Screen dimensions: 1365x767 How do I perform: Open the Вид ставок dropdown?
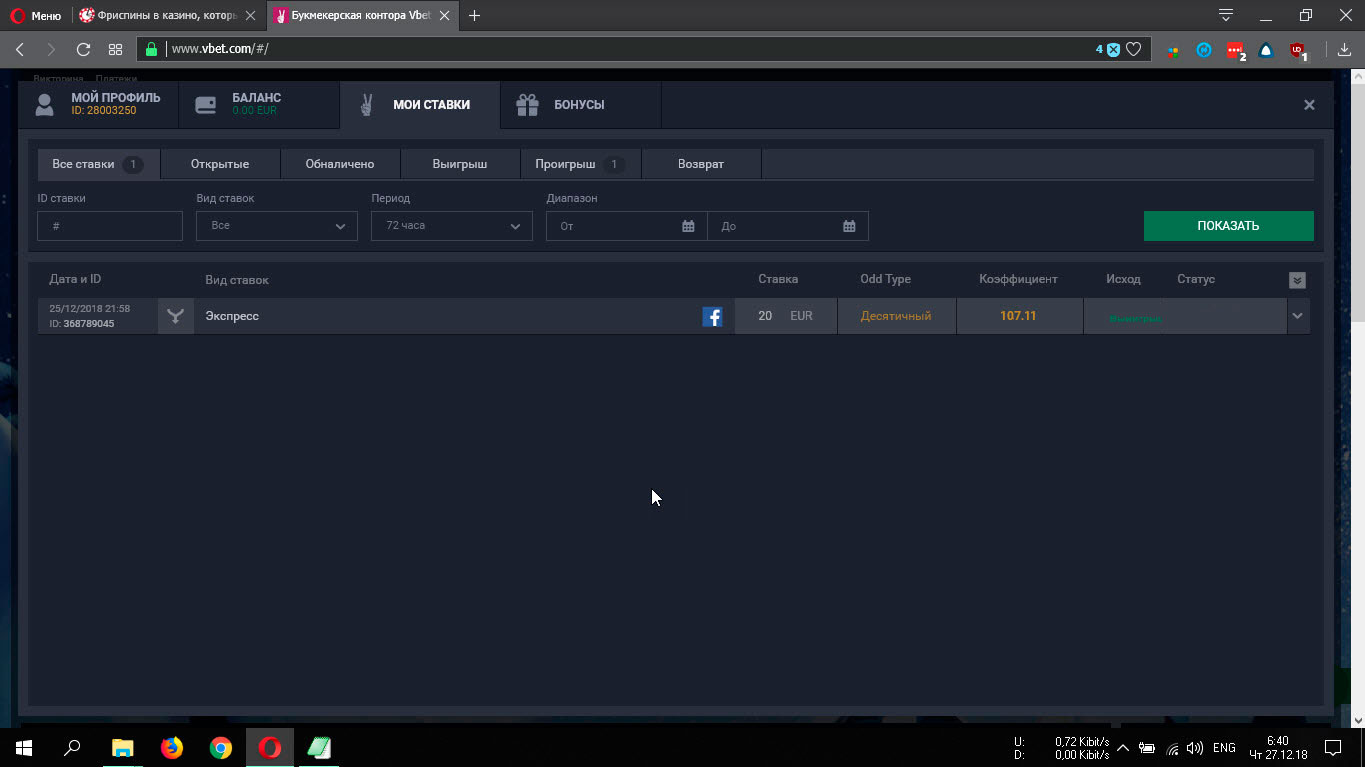click(277, 226)
